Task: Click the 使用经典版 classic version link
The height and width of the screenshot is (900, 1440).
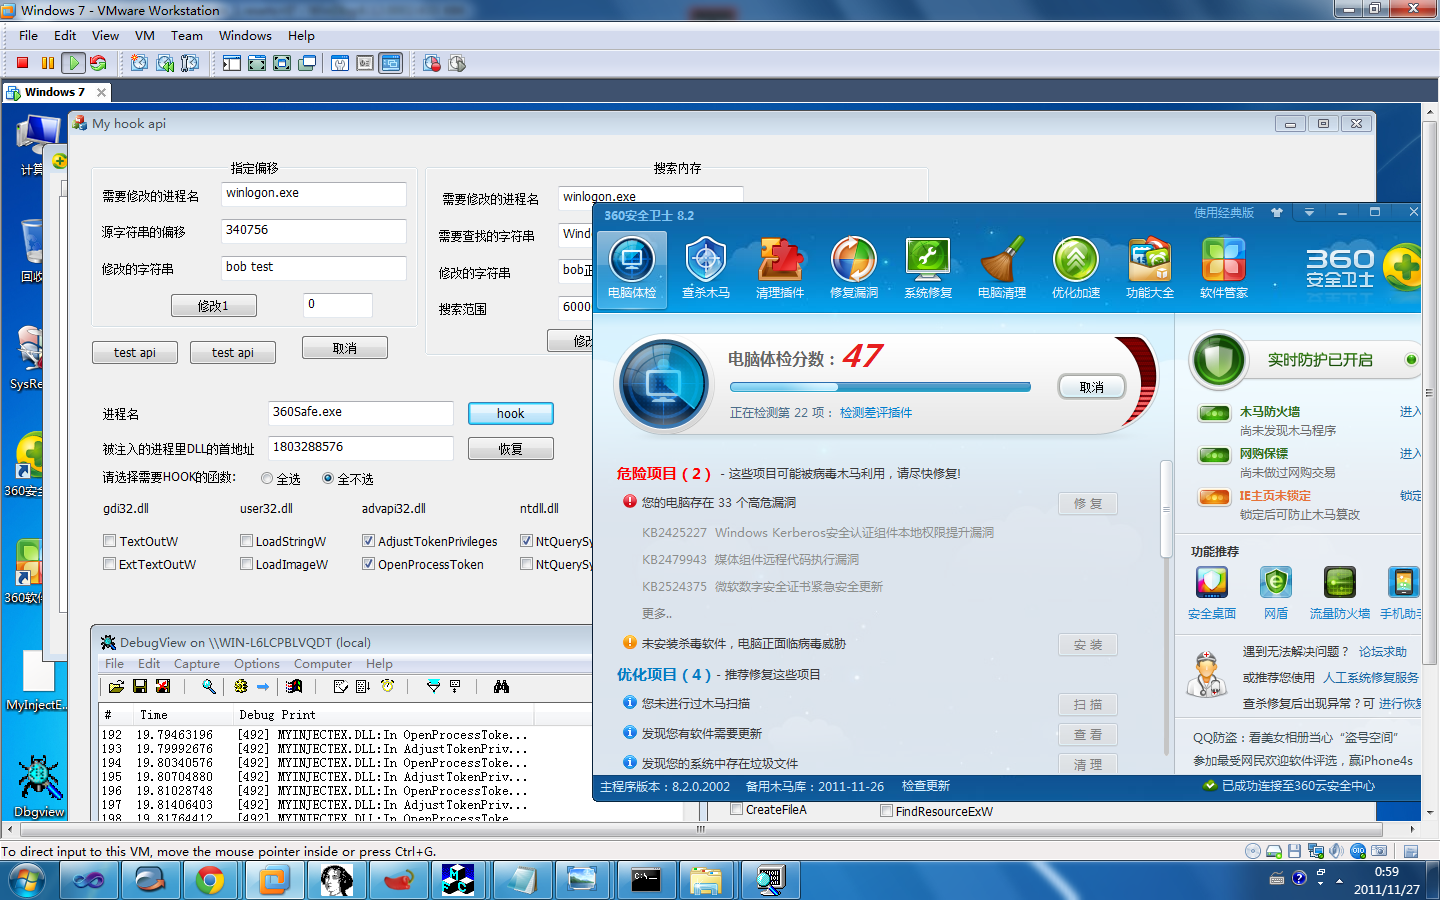Action: [x=1224, y=213]
